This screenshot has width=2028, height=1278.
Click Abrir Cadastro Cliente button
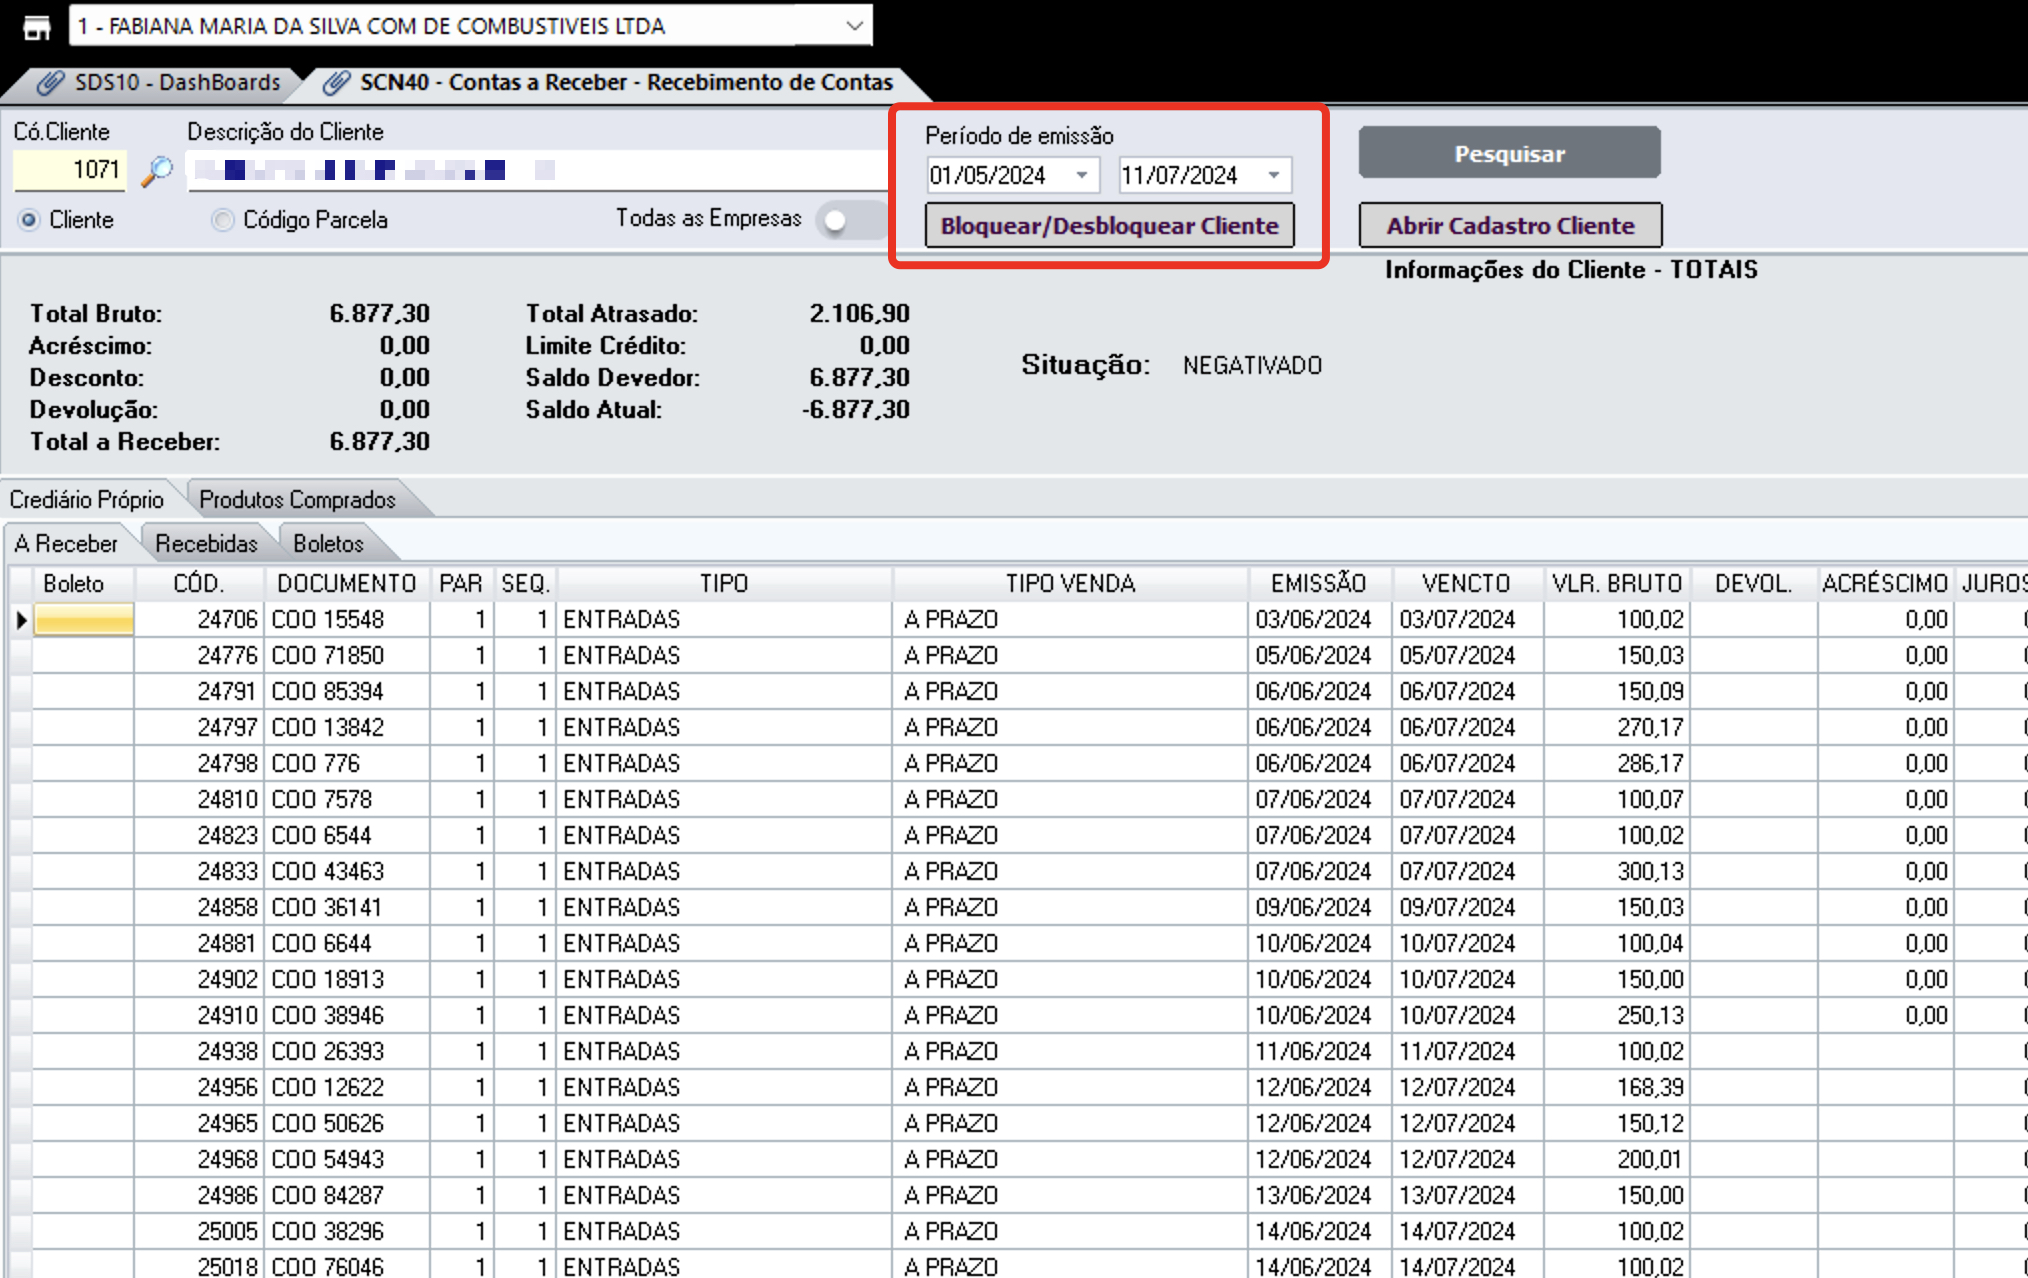(x=1511, y=226)
